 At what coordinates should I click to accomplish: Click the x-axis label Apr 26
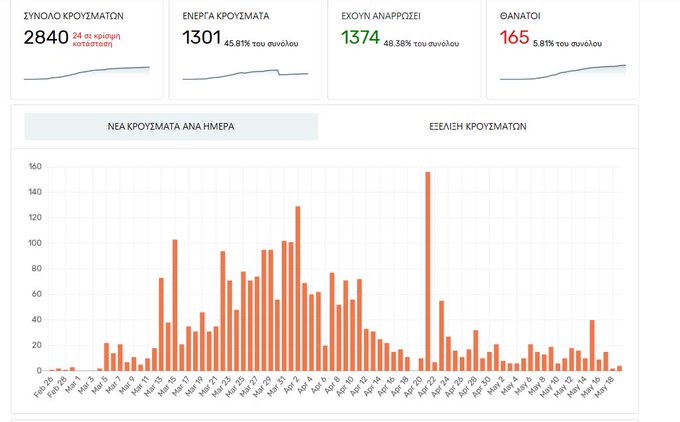pos(454,386)
